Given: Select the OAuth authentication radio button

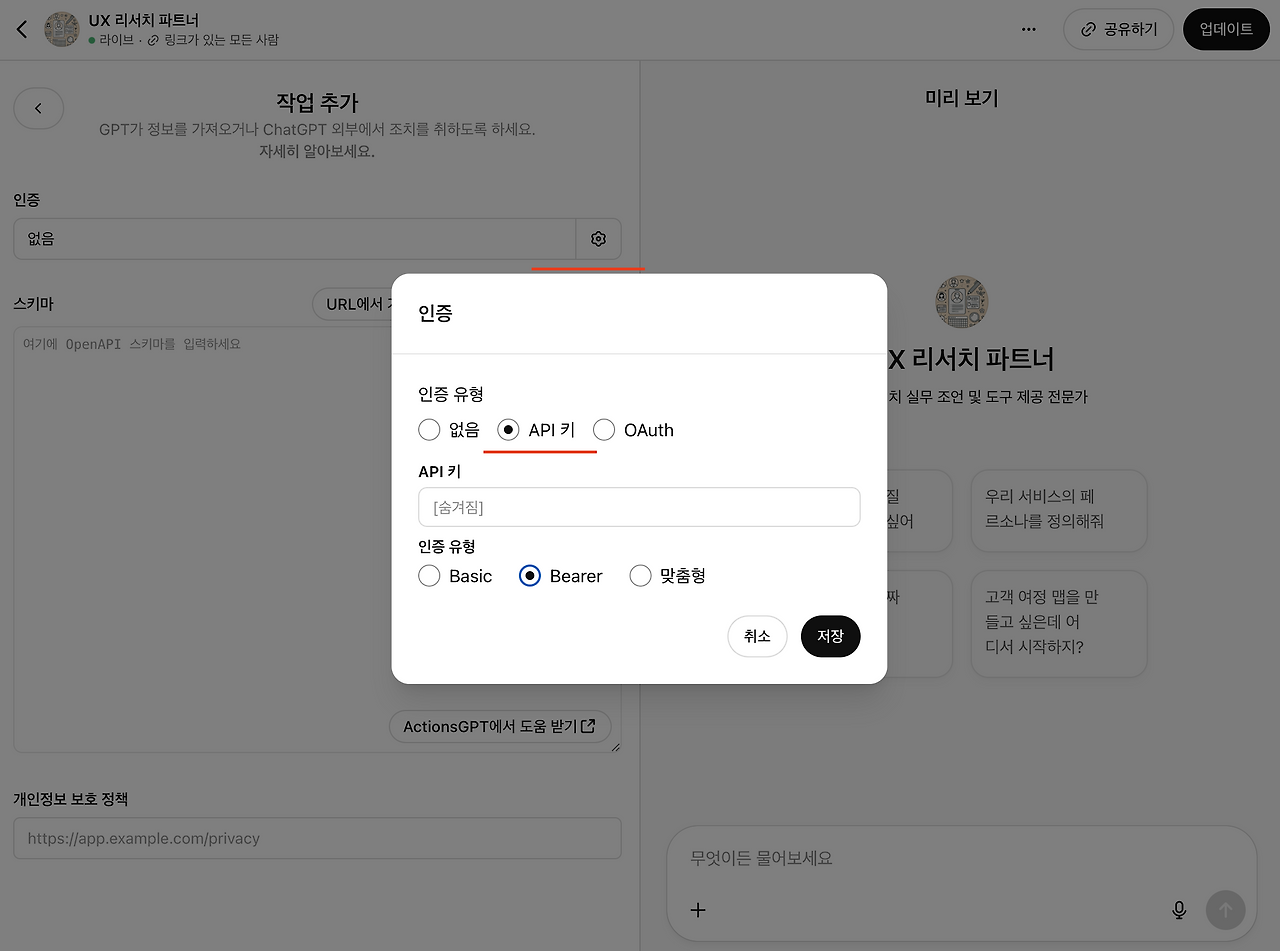Looking at the screenshot, I should click(604, 429).
